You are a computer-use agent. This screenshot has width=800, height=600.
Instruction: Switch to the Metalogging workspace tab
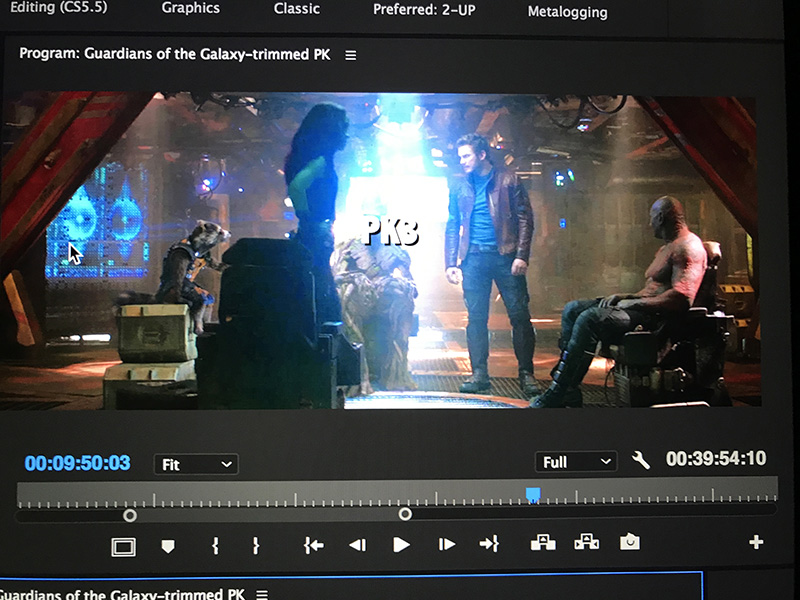tap(567, 12)
